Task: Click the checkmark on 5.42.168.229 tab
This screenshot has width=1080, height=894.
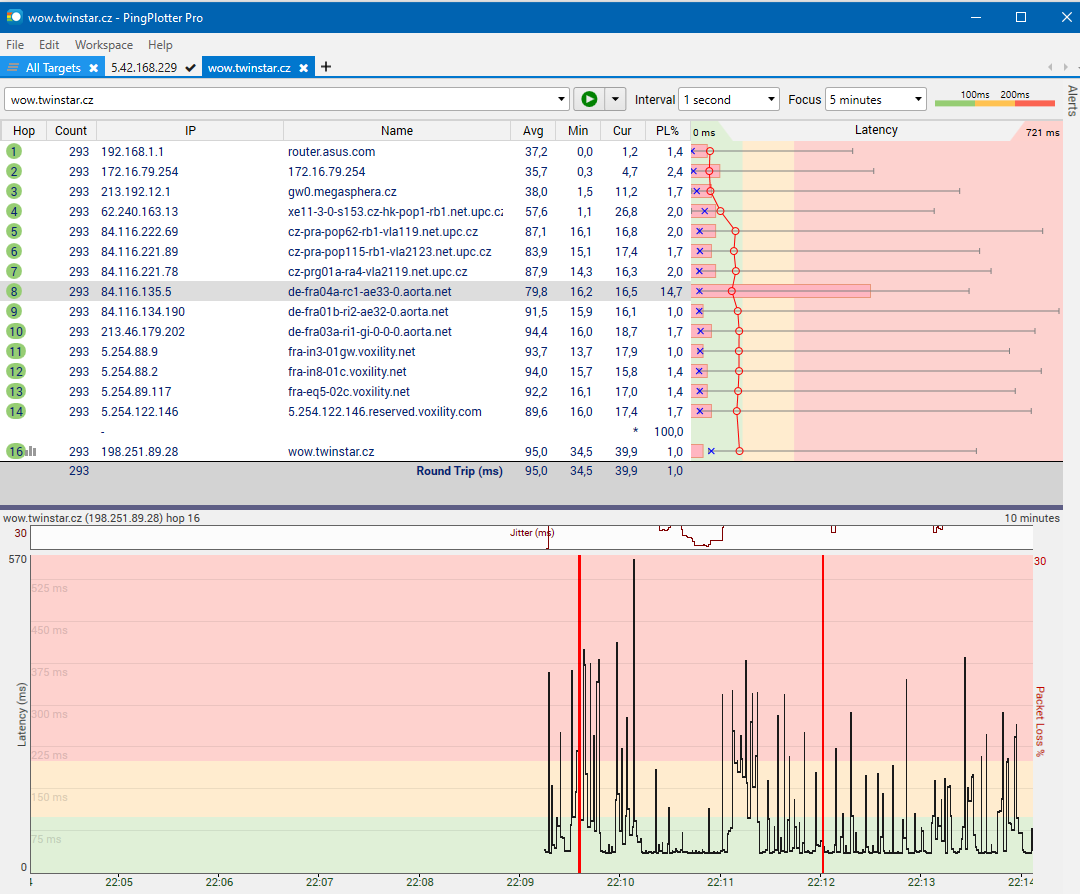Action: pos(190,68)
